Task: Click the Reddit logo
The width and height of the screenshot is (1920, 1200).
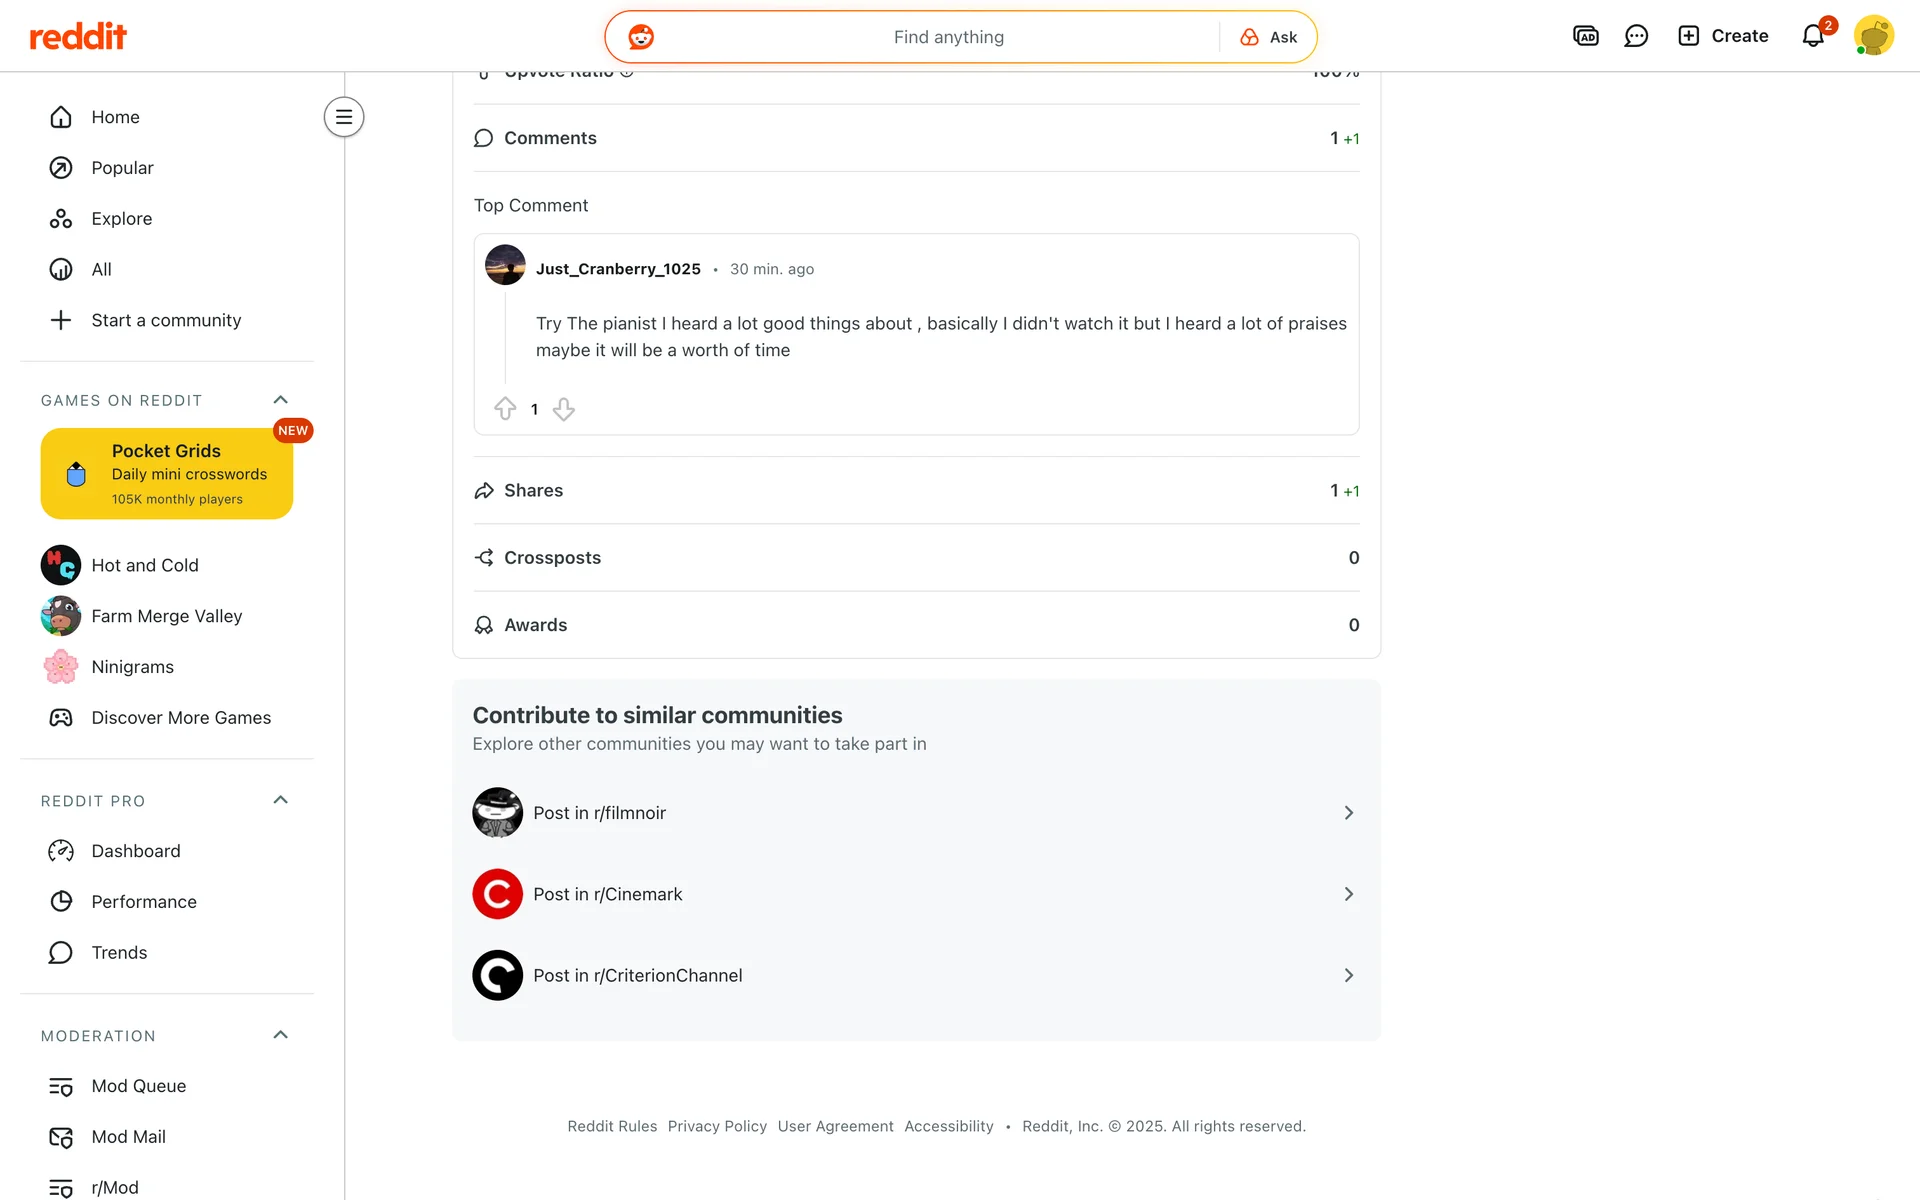Action: 78,37
